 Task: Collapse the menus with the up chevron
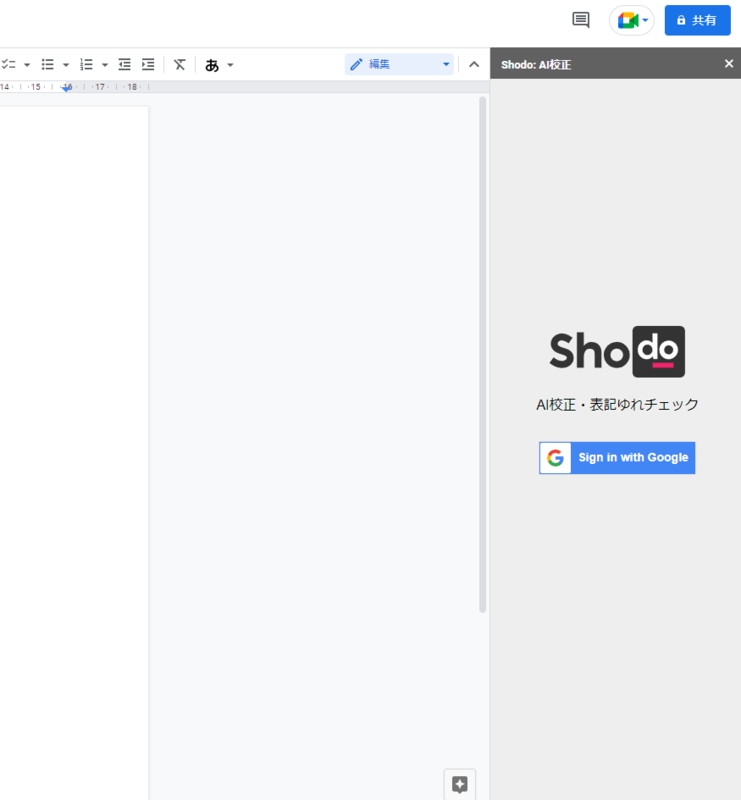[474, 64]
